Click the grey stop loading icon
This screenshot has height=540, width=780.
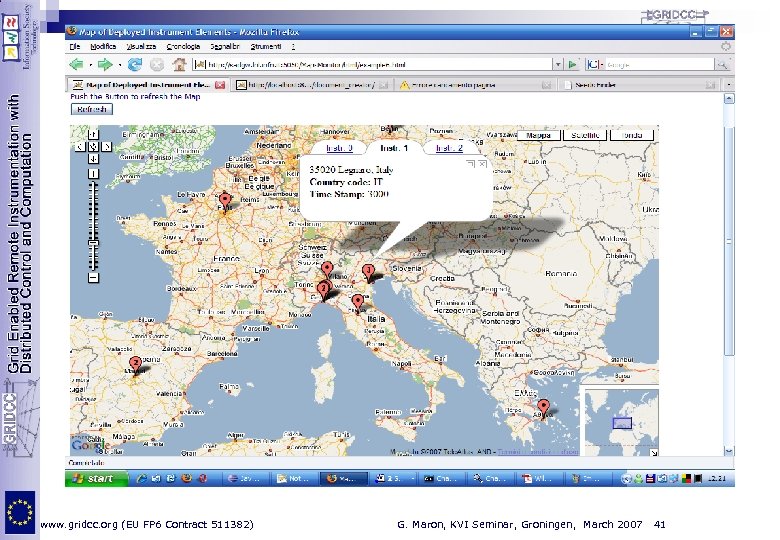pyautogui.click(x=157, y=64)
